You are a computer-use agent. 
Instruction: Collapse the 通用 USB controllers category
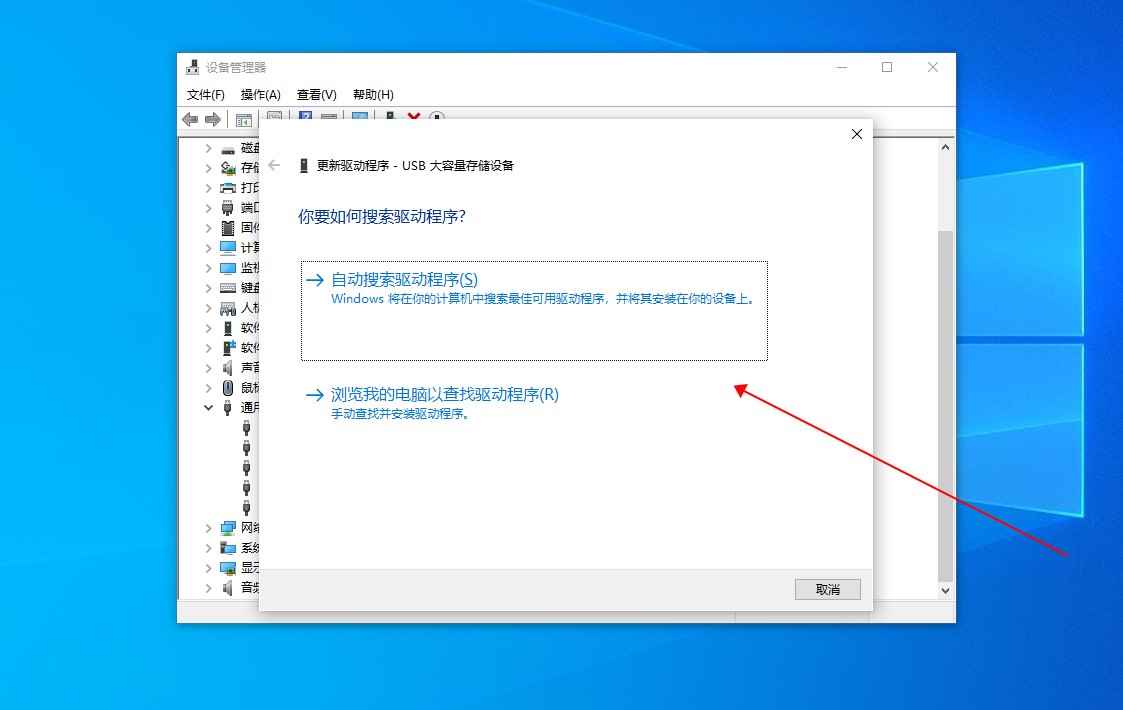pos(207,407)
